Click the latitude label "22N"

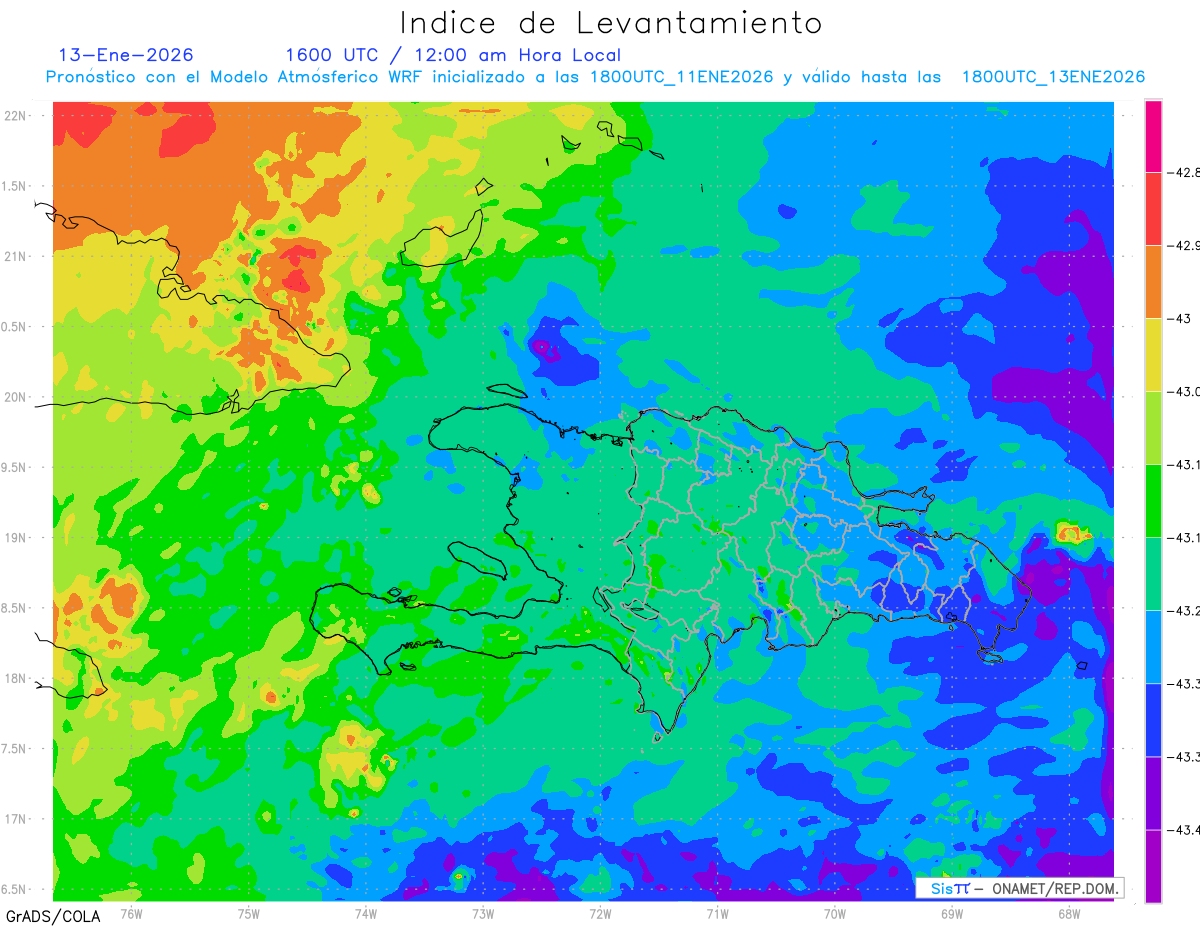[x=17, y=115]
